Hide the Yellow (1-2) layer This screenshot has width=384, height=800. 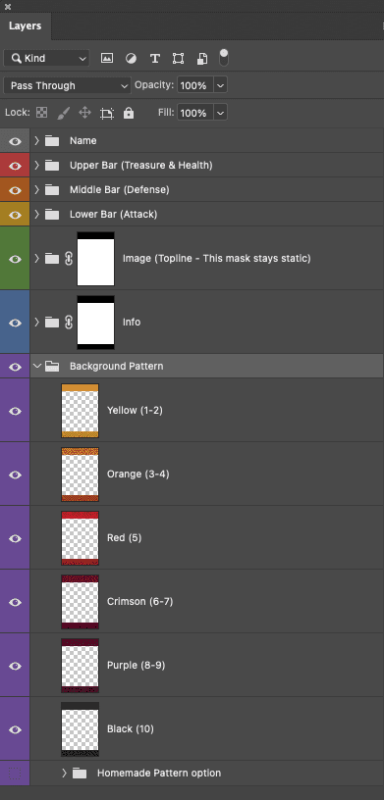[15, 411]
